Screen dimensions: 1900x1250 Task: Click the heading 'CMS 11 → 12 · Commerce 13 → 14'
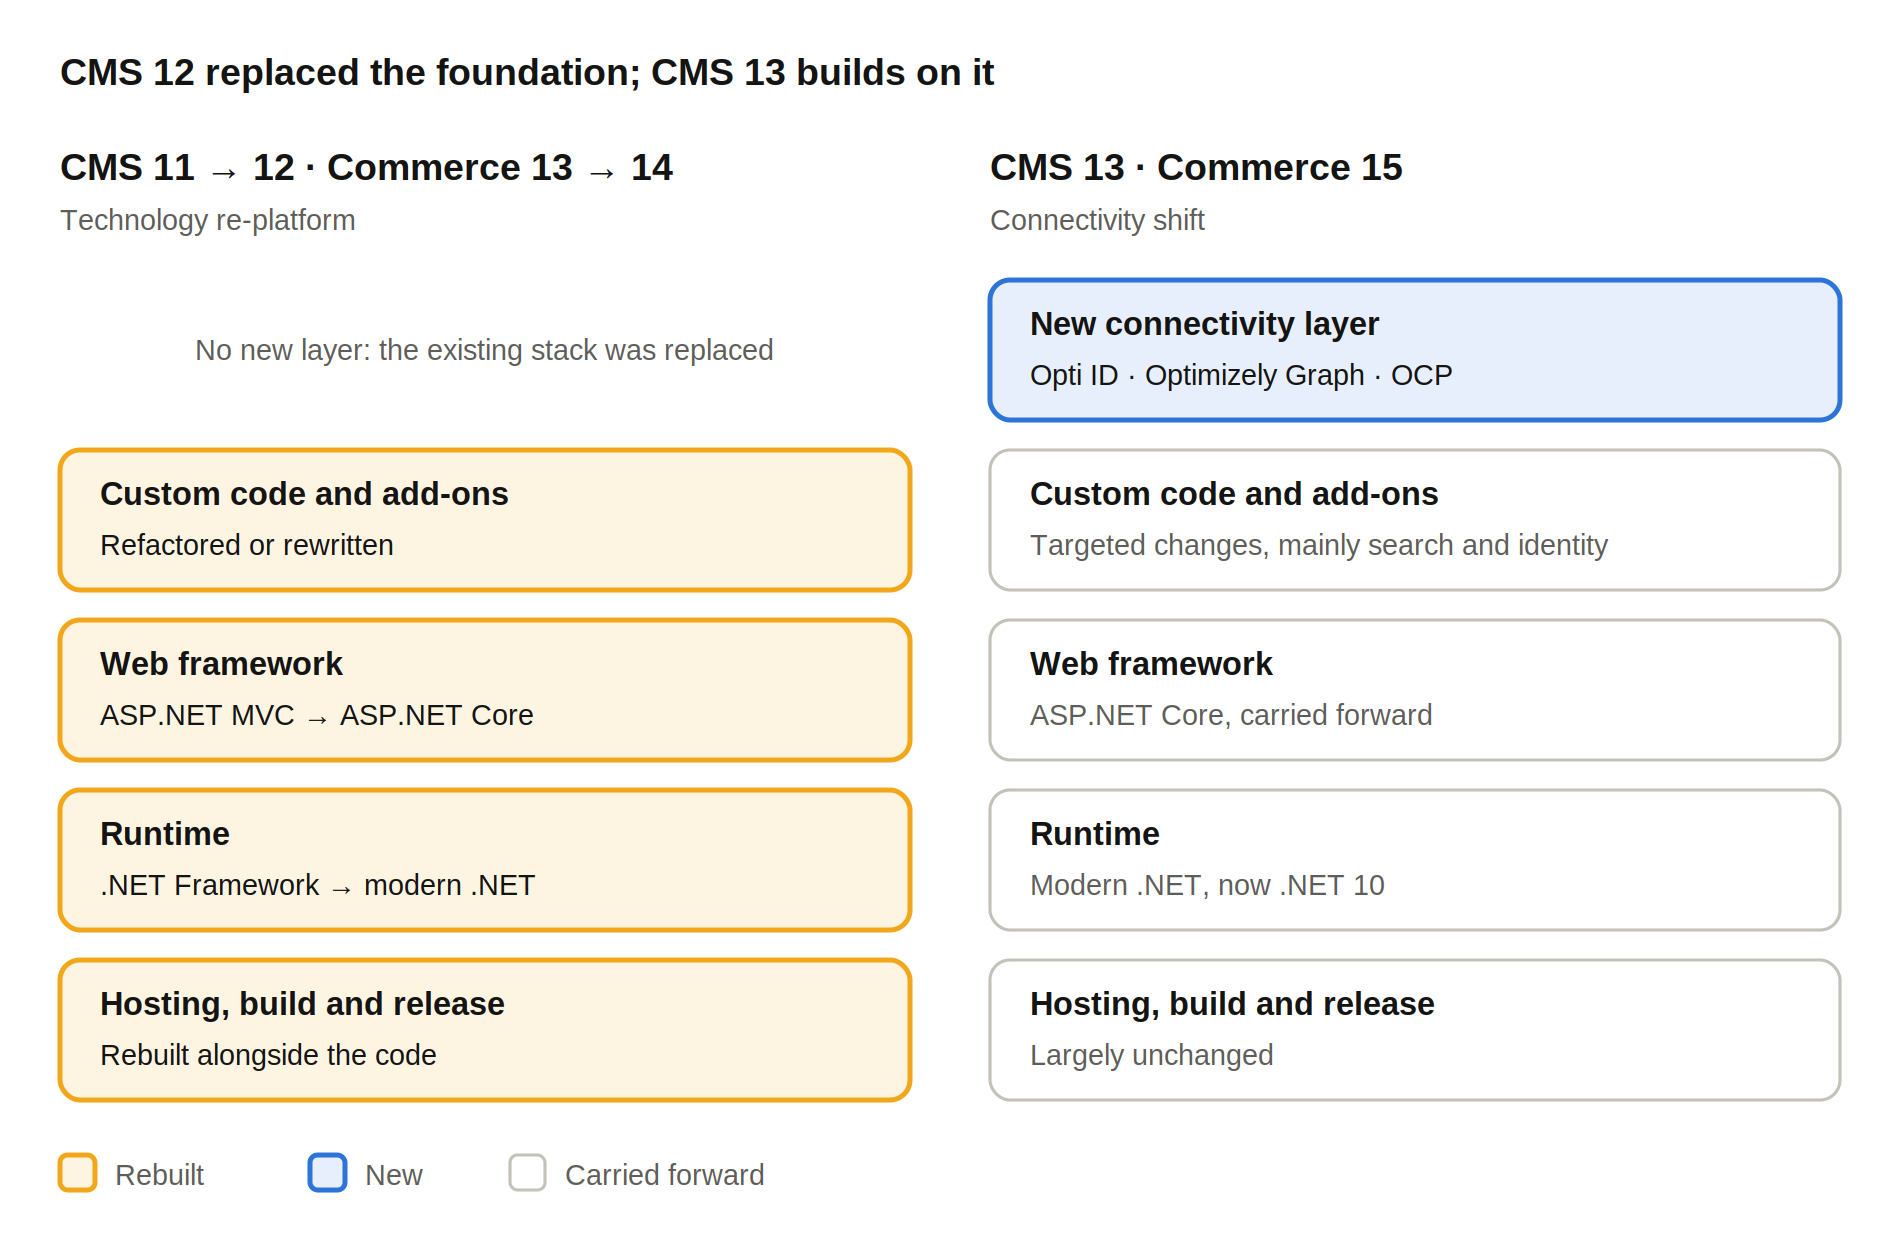[366, 168]
